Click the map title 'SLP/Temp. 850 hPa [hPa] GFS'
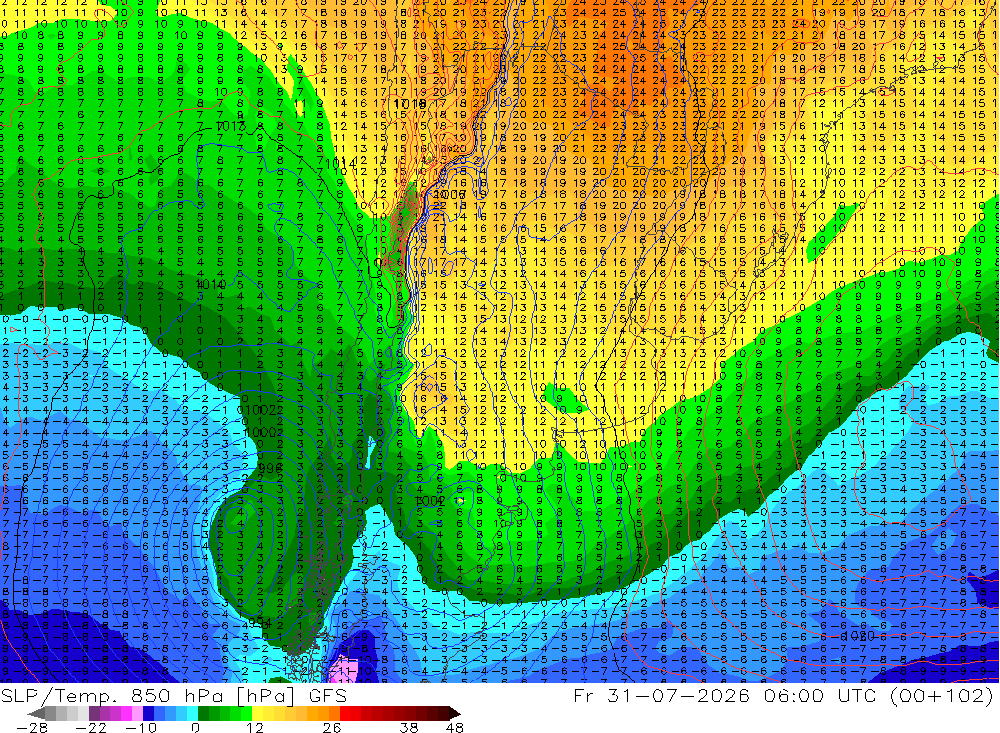The width and height of the screenshot is (1000, 733). pos(174,695)
